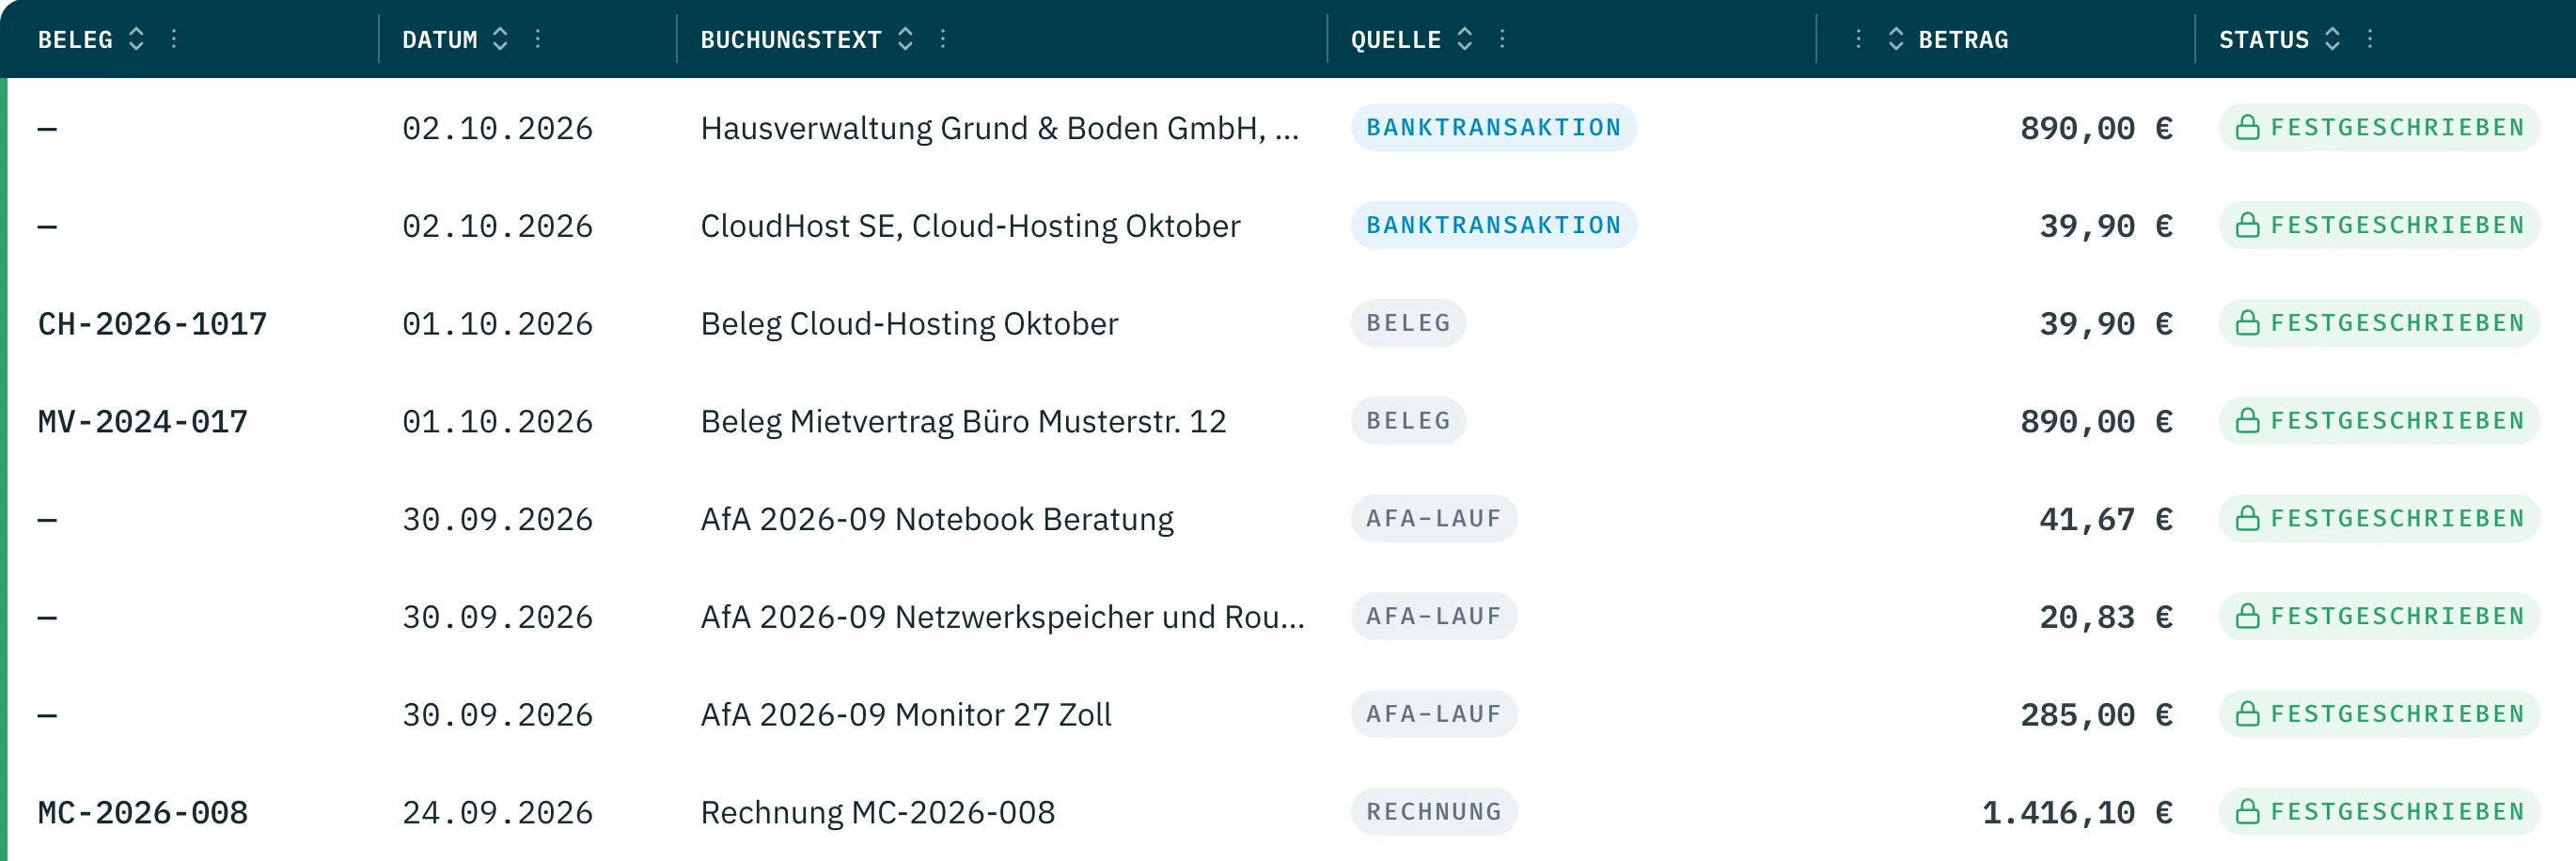2576x861 pixels.
Task: Open the Hausverwaltung Grund & Boden GmbH entry
Action: pos(999,128)
